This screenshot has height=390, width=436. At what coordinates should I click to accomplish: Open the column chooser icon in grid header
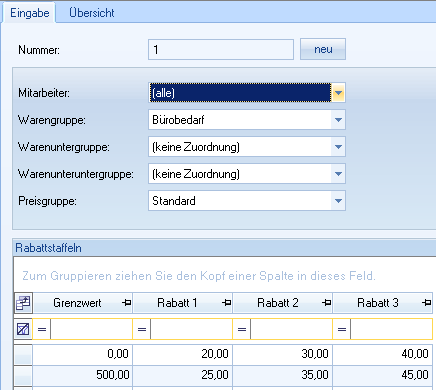point(23,303)
